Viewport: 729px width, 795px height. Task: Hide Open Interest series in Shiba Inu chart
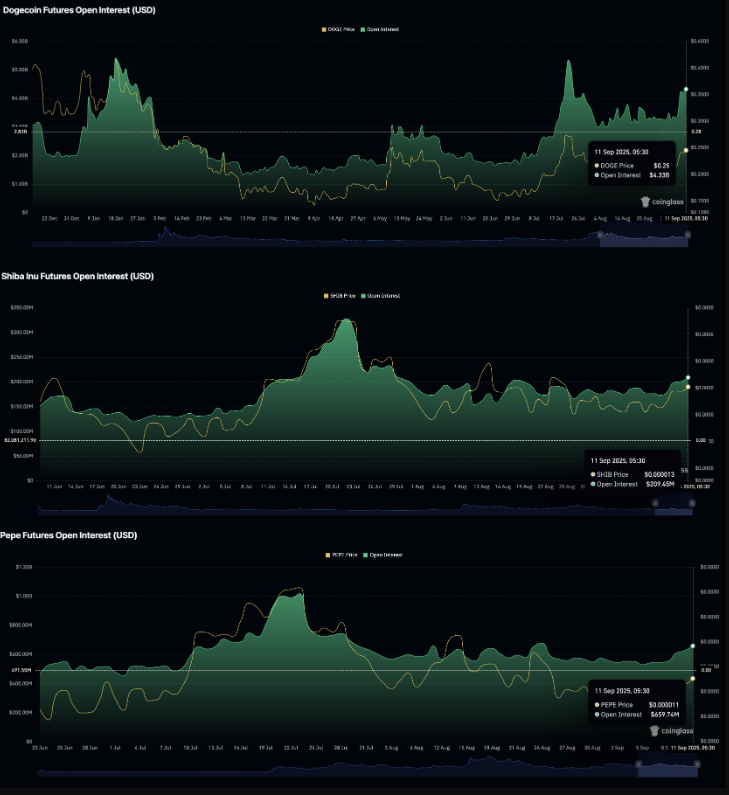click(x=383, y=295)
